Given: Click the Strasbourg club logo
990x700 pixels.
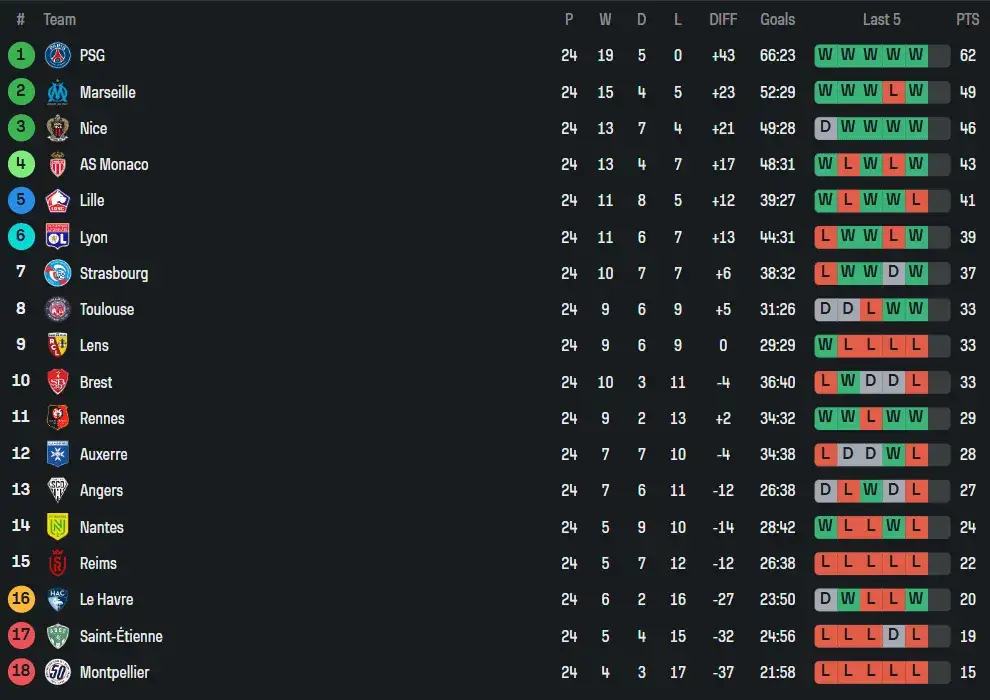Looking at the screenshot, I should [58, 273].
